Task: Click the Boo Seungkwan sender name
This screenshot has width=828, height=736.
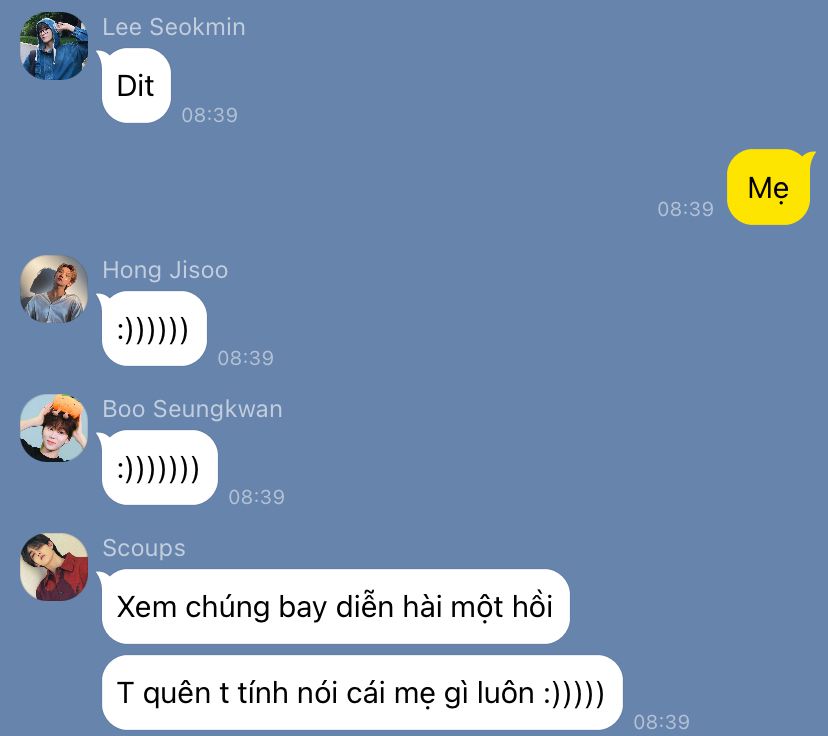Action: (x=192, y=409)
